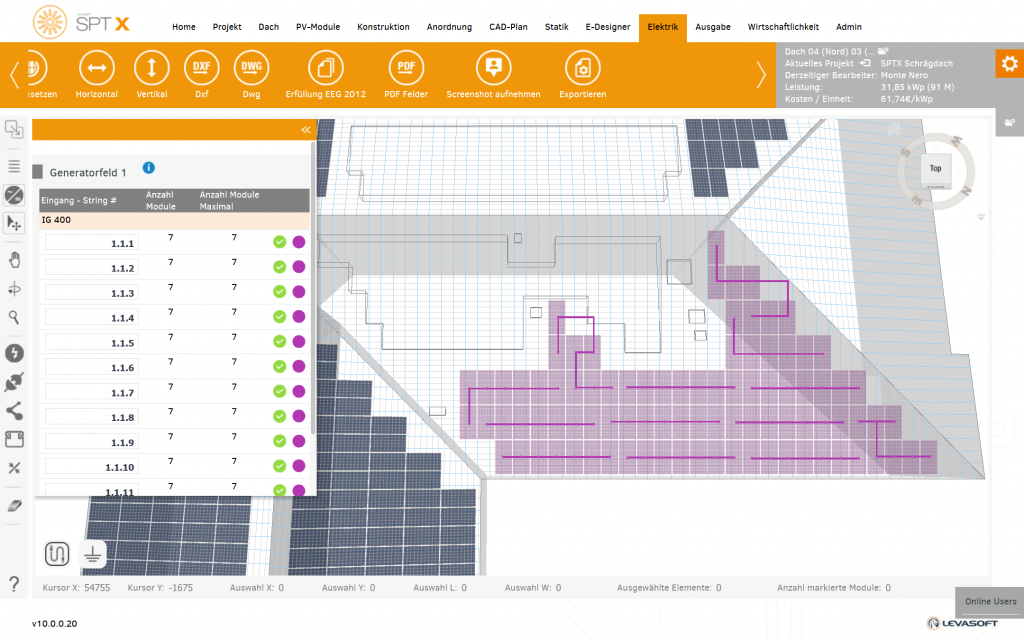Image resolution: width=1024 pixels, height=640 pixels.
Task: Click Screenshot aufnehmen icon
Action: [493, 68]
